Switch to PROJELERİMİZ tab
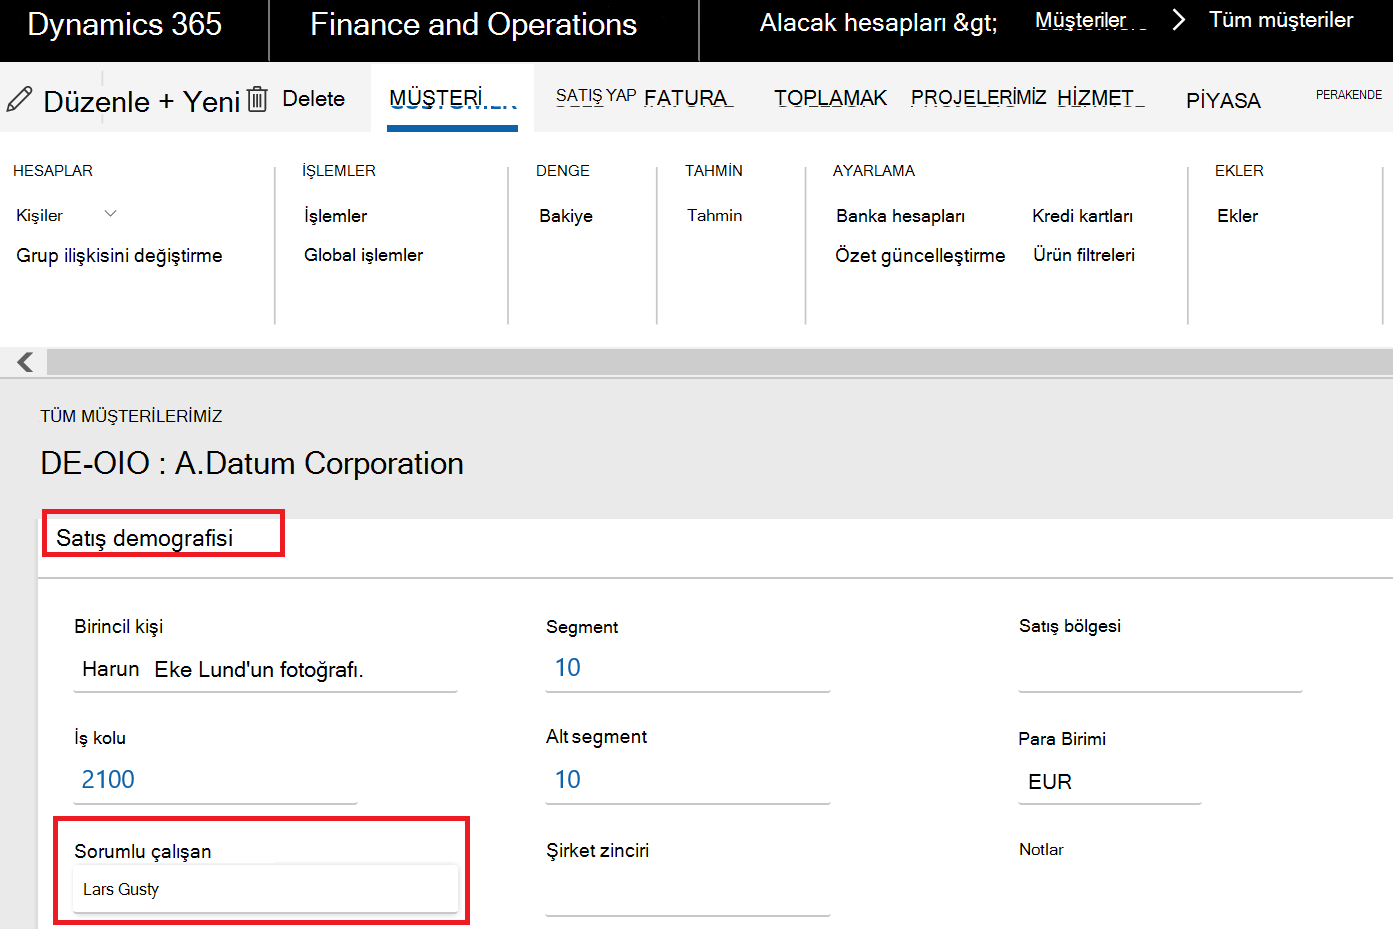The width and height of the screenshot is (1393, 929). 978,97
